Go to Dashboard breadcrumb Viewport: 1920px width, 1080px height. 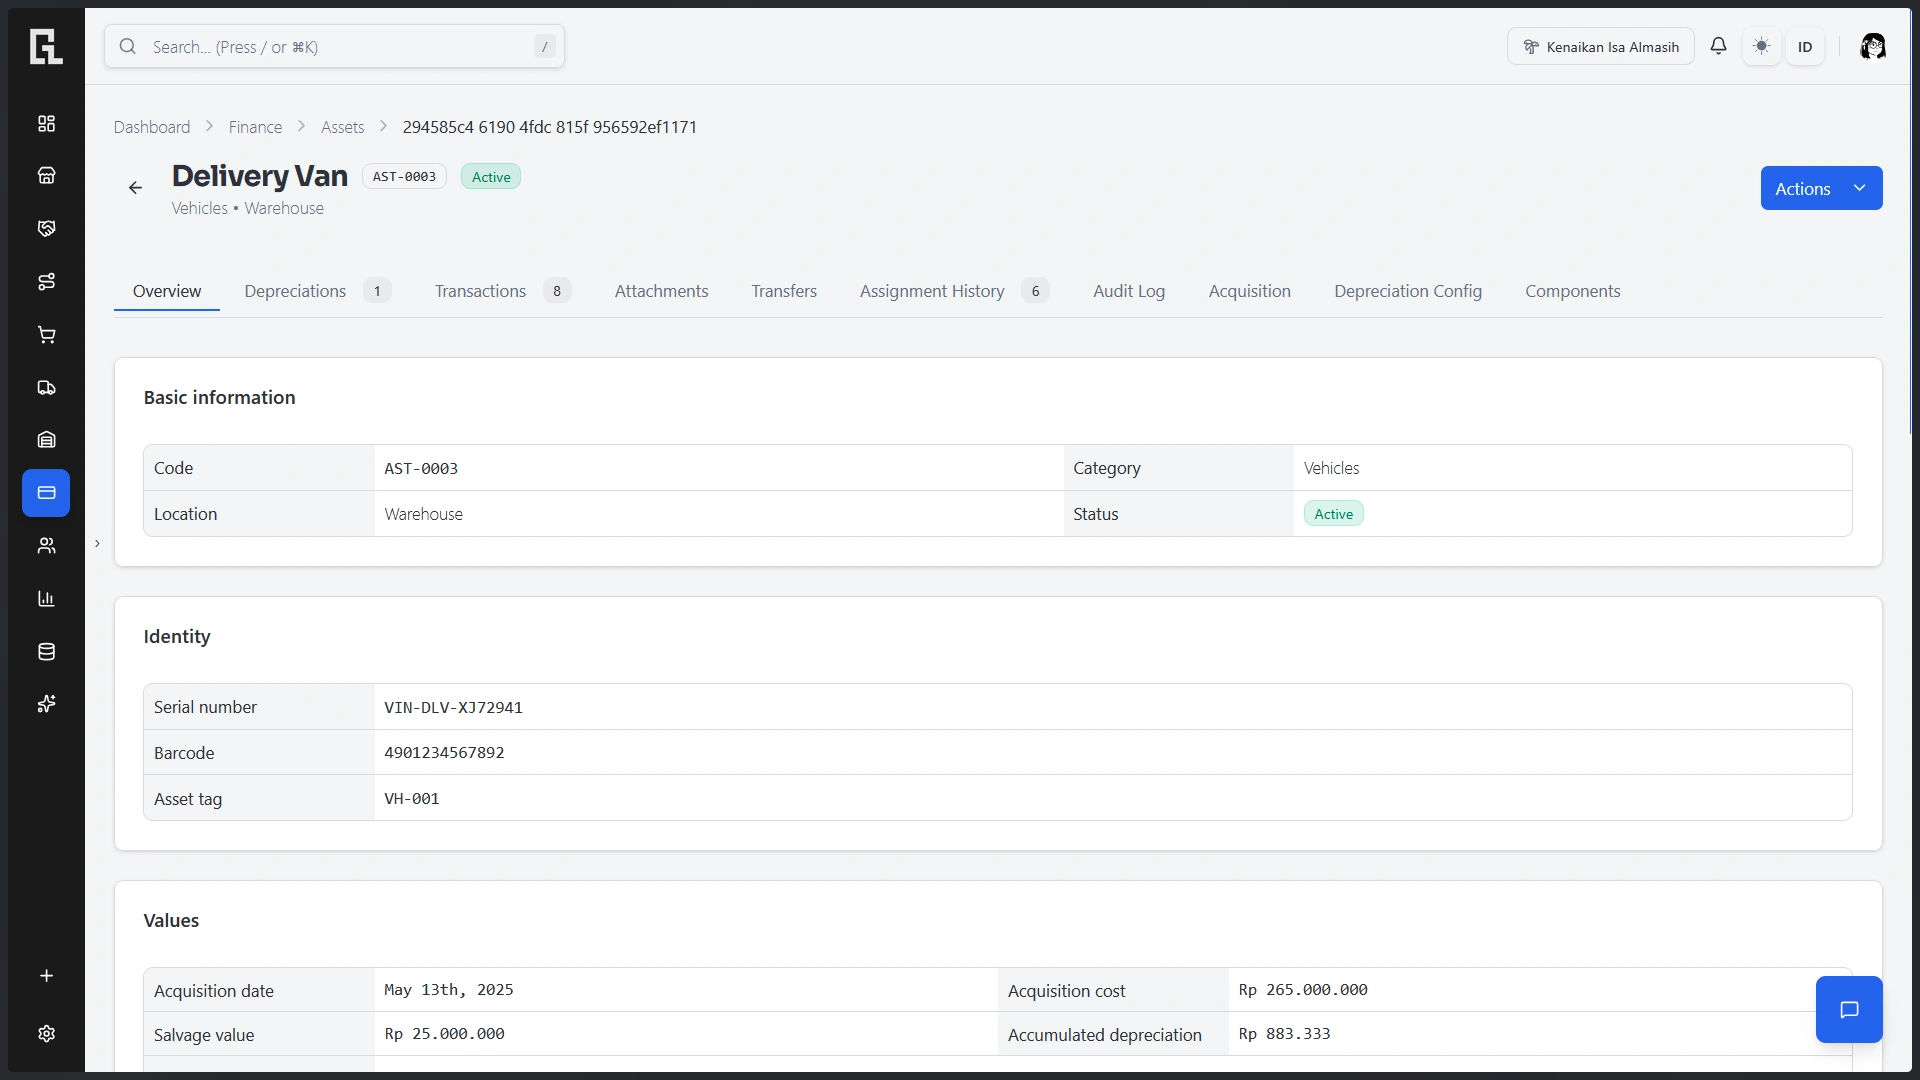[152, 127]
